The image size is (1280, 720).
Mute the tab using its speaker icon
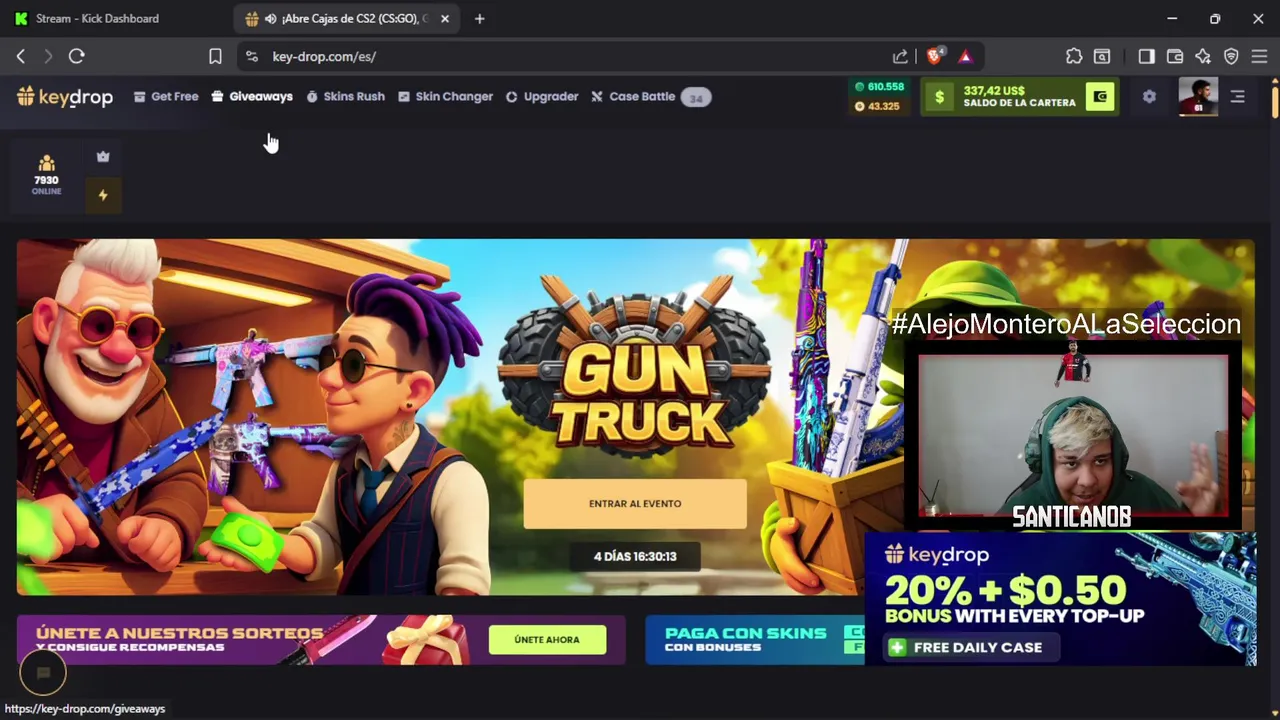coord(271,19)
